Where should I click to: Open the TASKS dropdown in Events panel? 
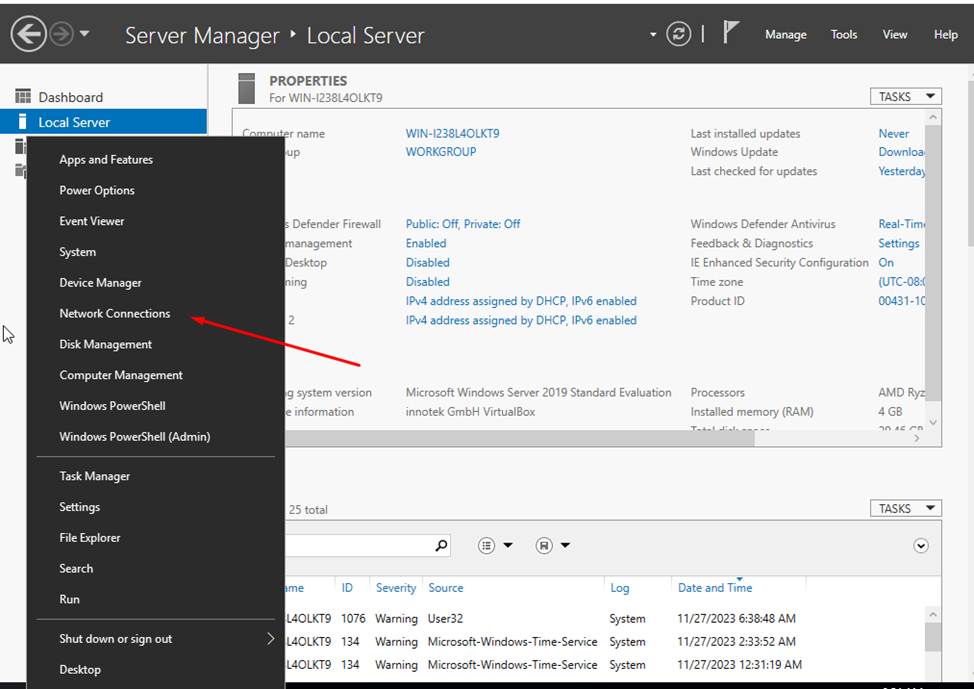(x=905, y=508)
